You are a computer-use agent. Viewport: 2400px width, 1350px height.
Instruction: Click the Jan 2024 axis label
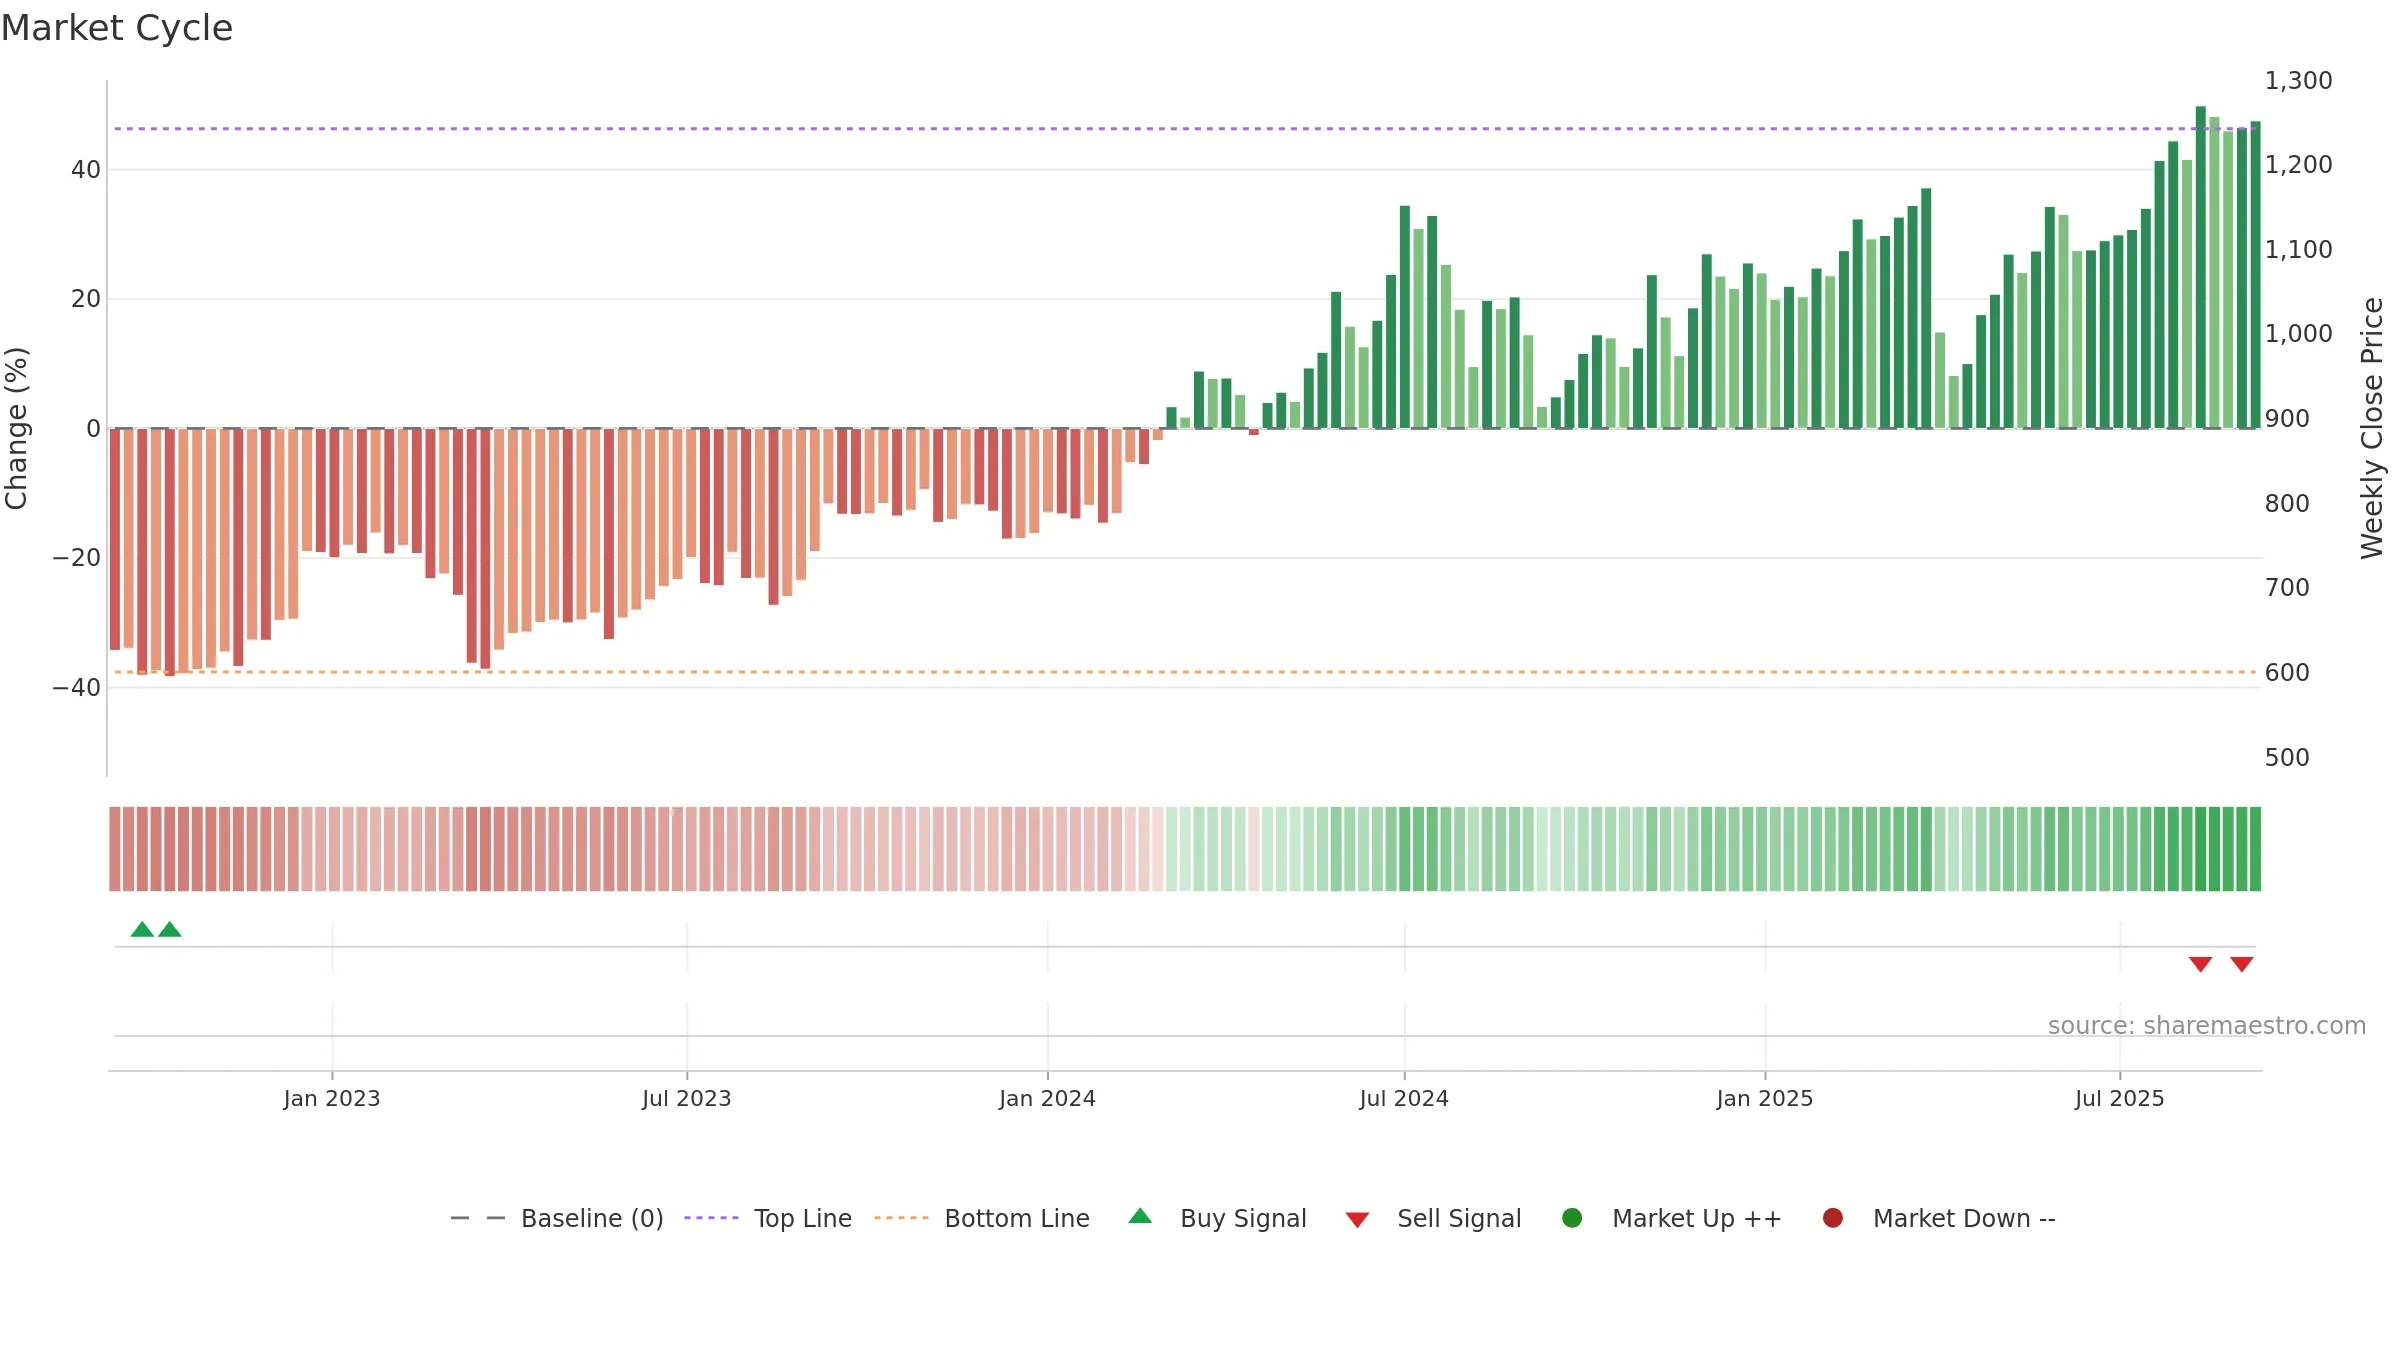(x=1048, y=1099)
